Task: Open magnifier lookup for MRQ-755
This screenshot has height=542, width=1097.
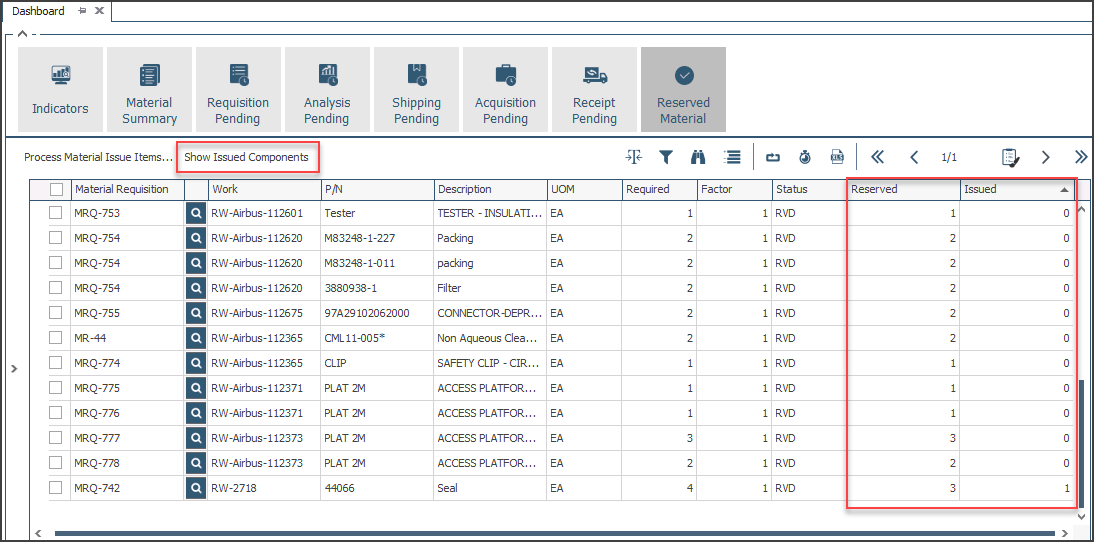Action: click(196, 313)
